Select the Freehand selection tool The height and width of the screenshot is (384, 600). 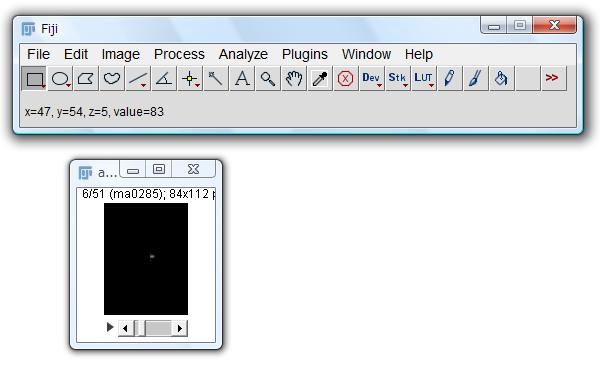click(112, 78)
